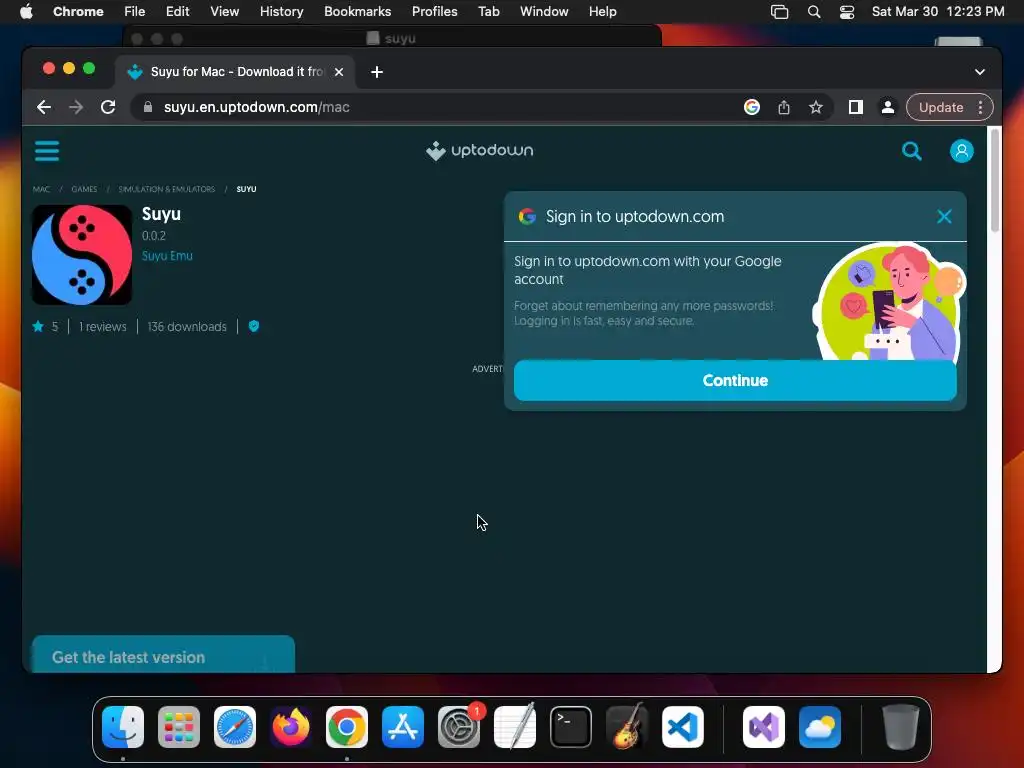The image size is (1024, 768).
Task: Click the site lock icon
Action: coord(148,107)
